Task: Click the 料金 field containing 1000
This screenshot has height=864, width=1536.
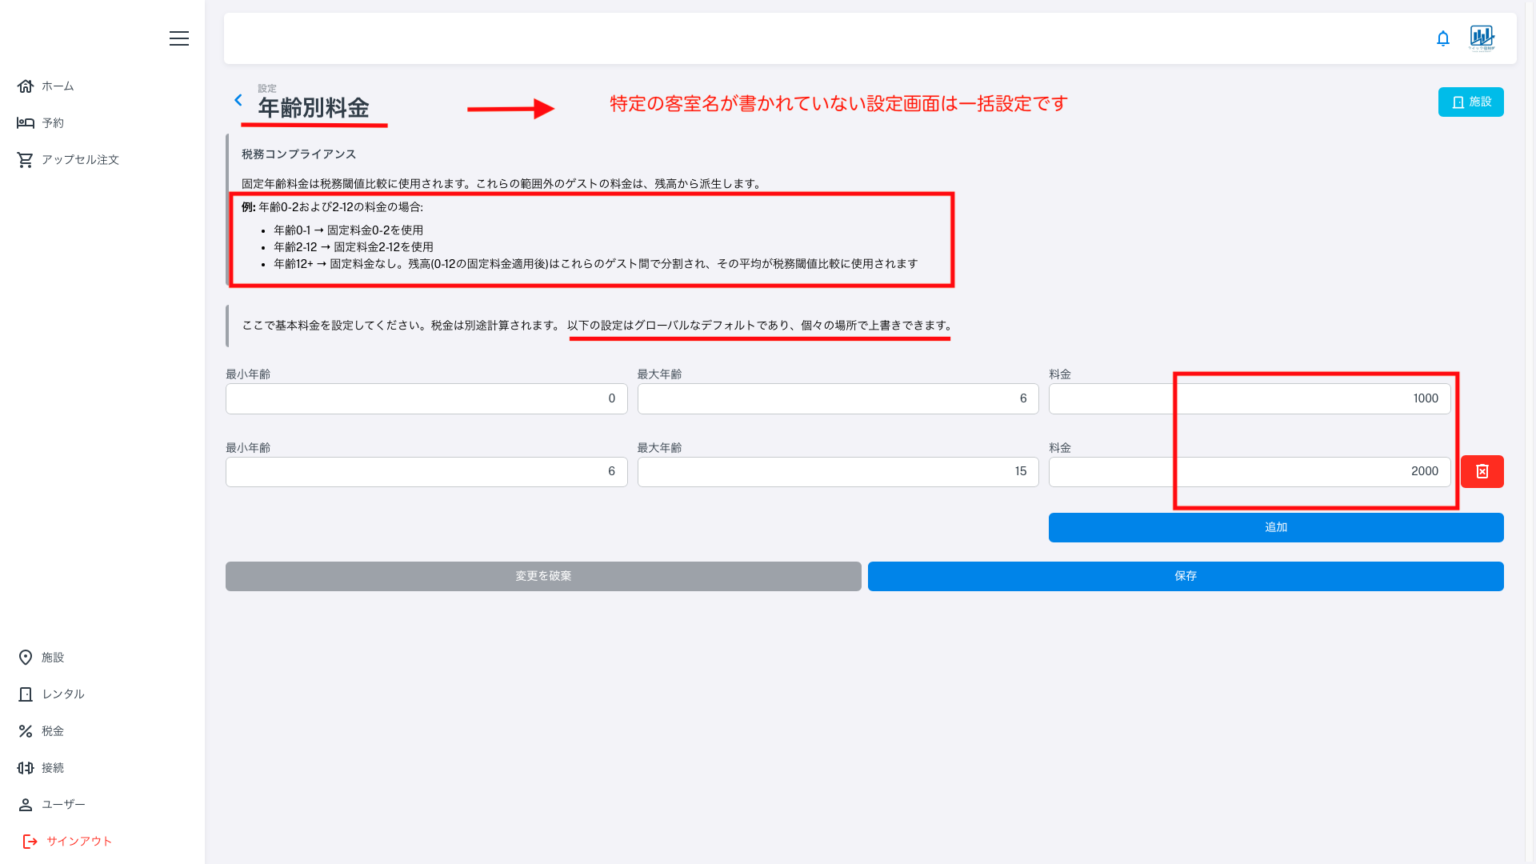Action: point(1249,398)
